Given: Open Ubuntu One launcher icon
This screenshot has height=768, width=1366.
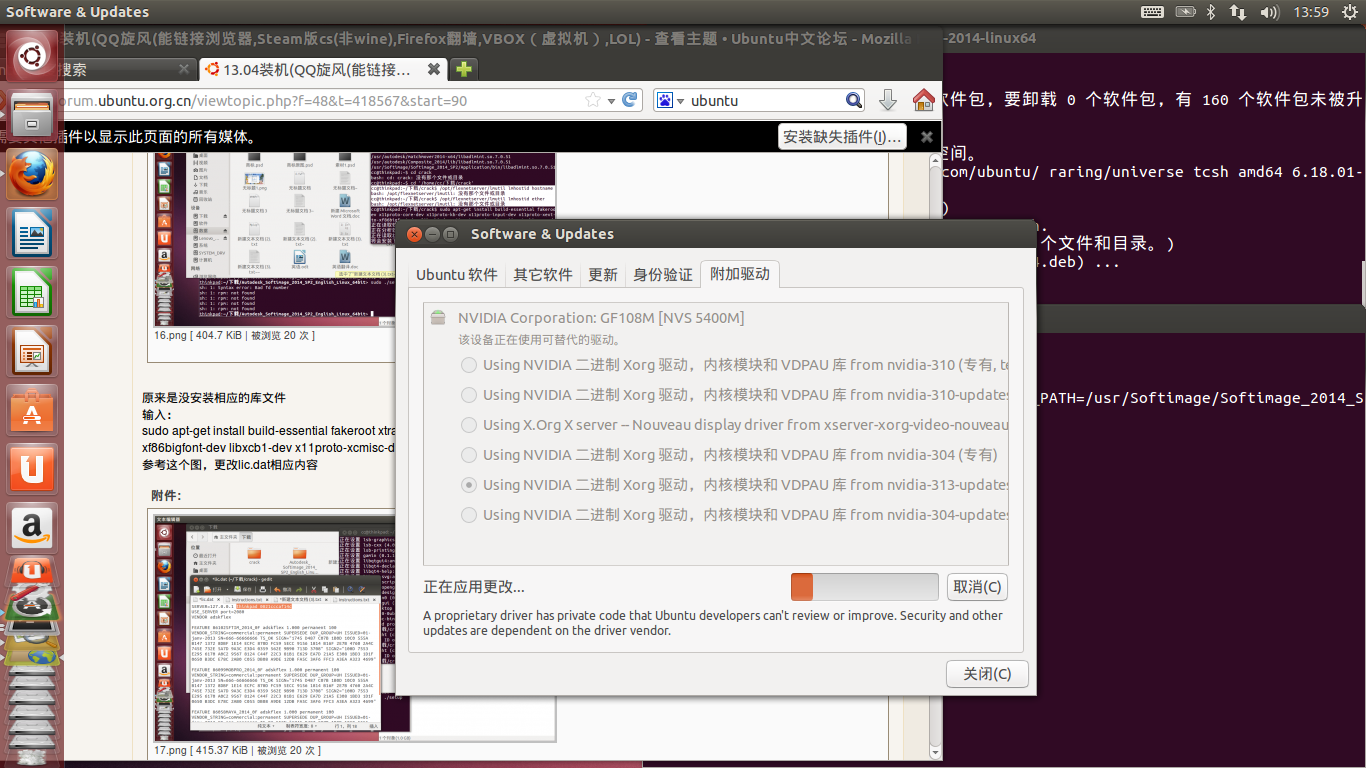Looking at the screenshot, I should (32, 468).
